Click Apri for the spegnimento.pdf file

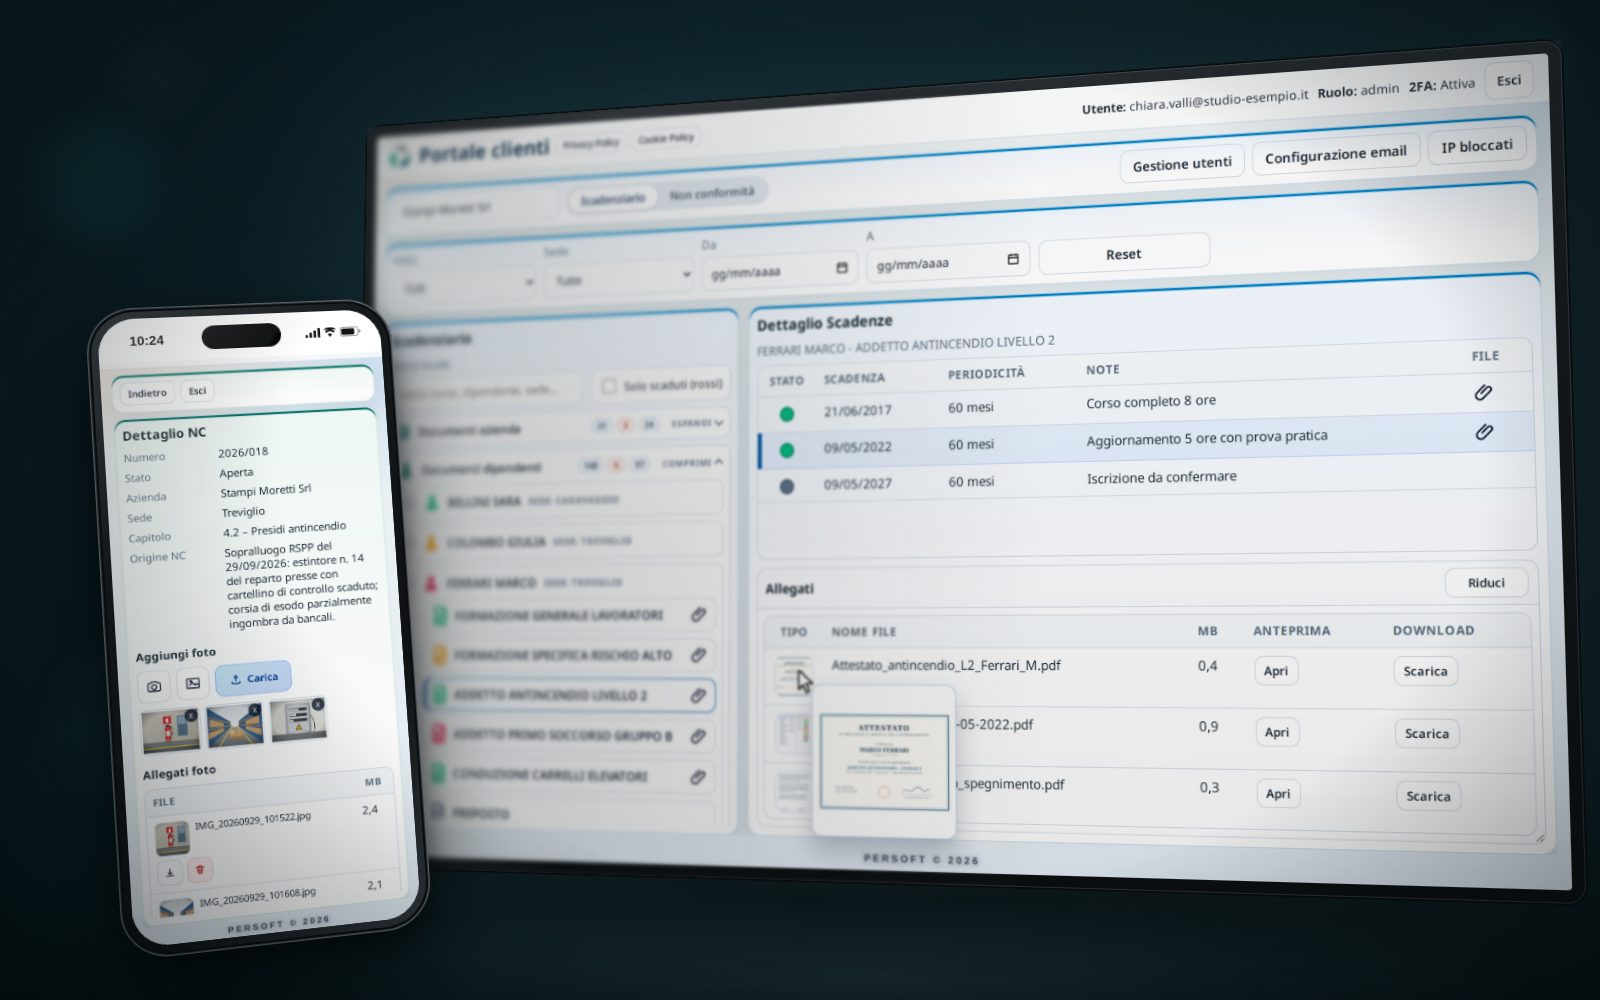[x=1278, y=794]
